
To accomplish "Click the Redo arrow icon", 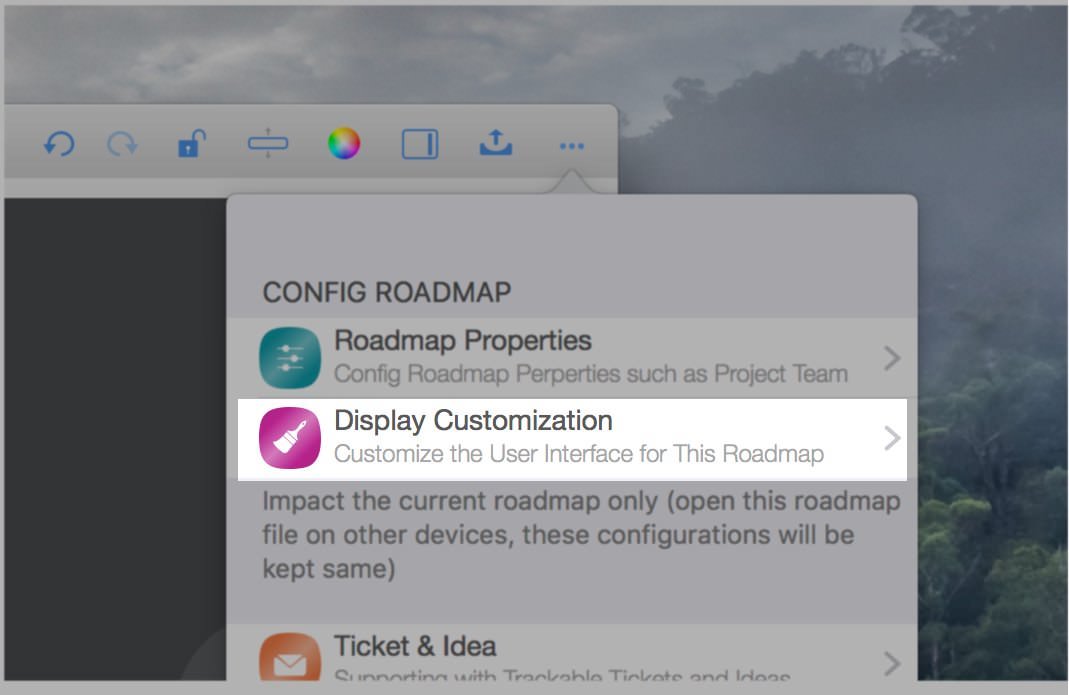I will click(122, 145).
